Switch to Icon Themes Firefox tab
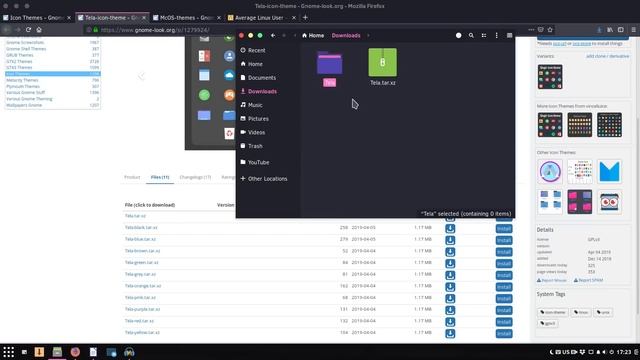640x360 pixels. coord(36,18)
